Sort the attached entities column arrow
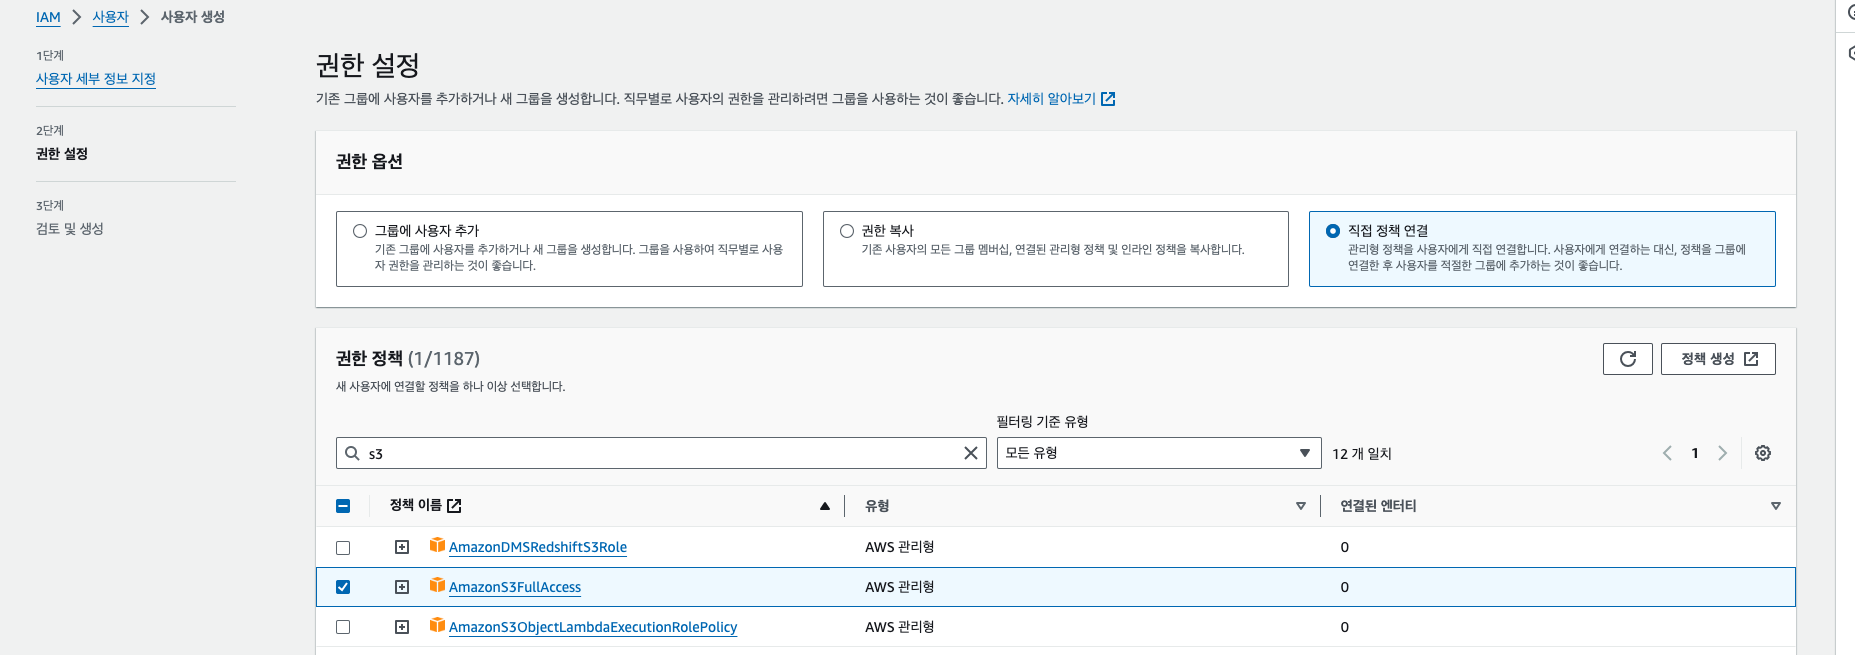 pyautogui.click(x=1776, y=506)
